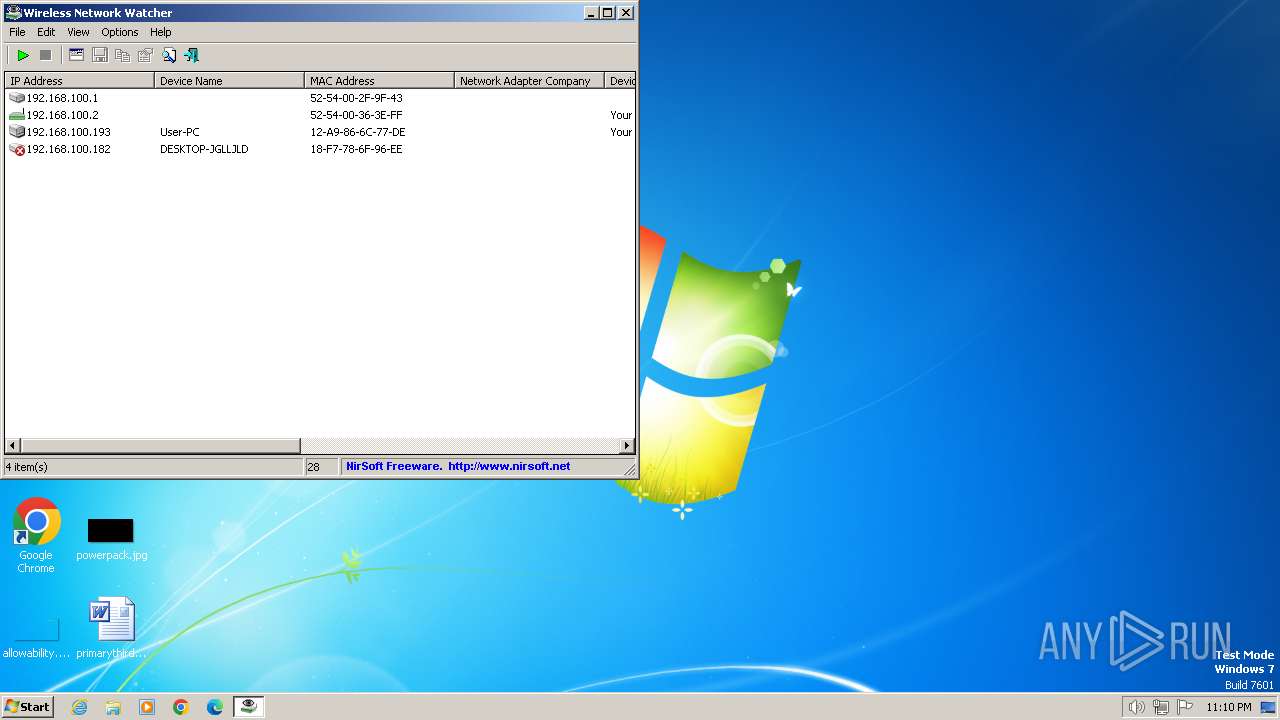This screenshot has width=1280, height=720.
Task: Start scanning with the green play icon
Action: pyautogui.click(x=23, y=55)
